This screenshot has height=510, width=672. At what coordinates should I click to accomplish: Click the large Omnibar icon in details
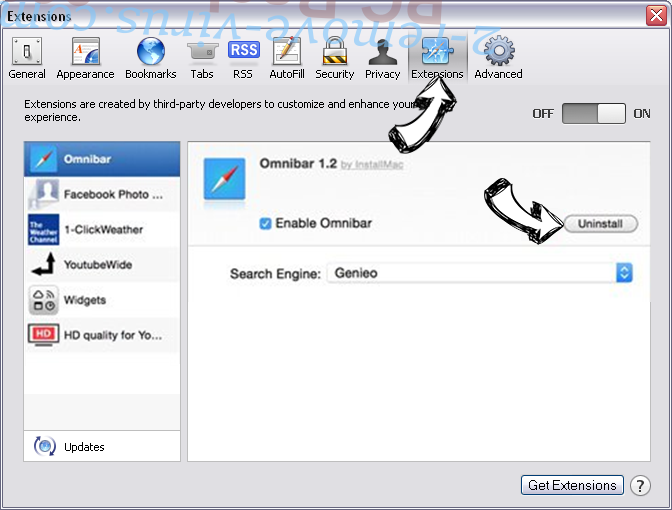225,179
